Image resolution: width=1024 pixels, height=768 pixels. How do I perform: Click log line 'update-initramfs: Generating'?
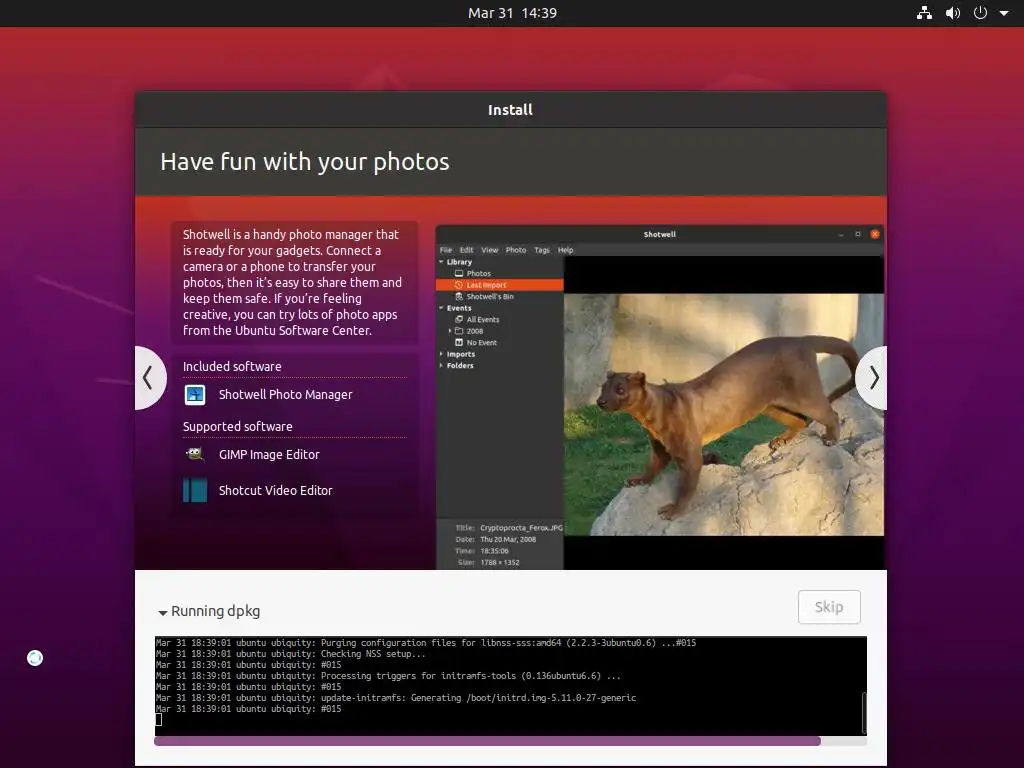coord(478,698)
